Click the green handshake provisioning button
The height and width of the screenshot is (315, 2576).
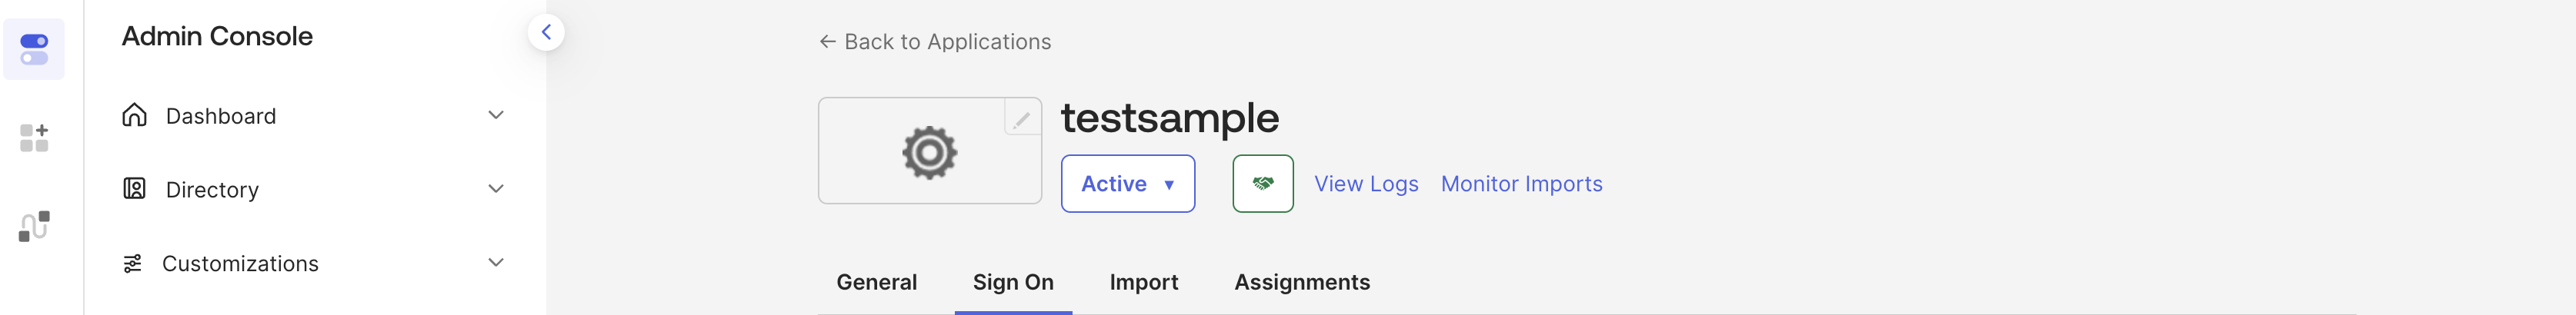point(1262,183)
